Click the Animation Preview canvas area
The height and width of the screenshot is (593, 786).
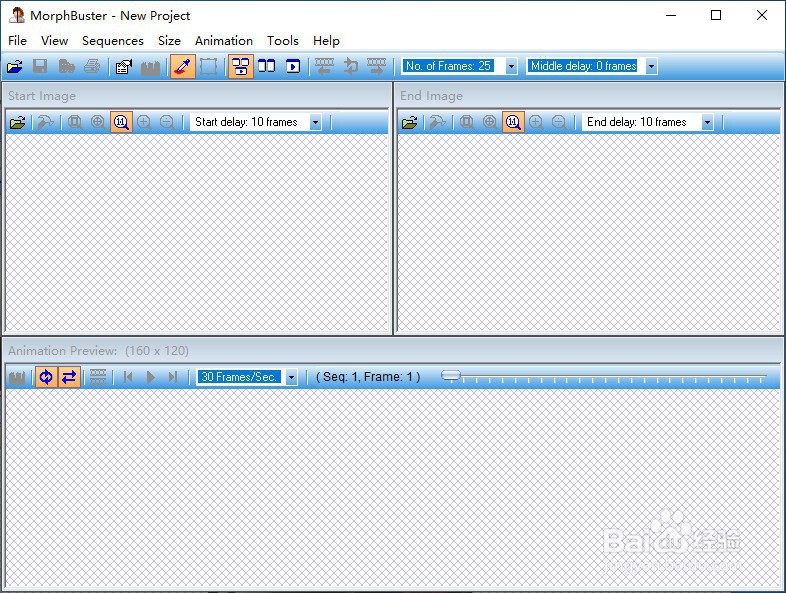tap(393, 488)
